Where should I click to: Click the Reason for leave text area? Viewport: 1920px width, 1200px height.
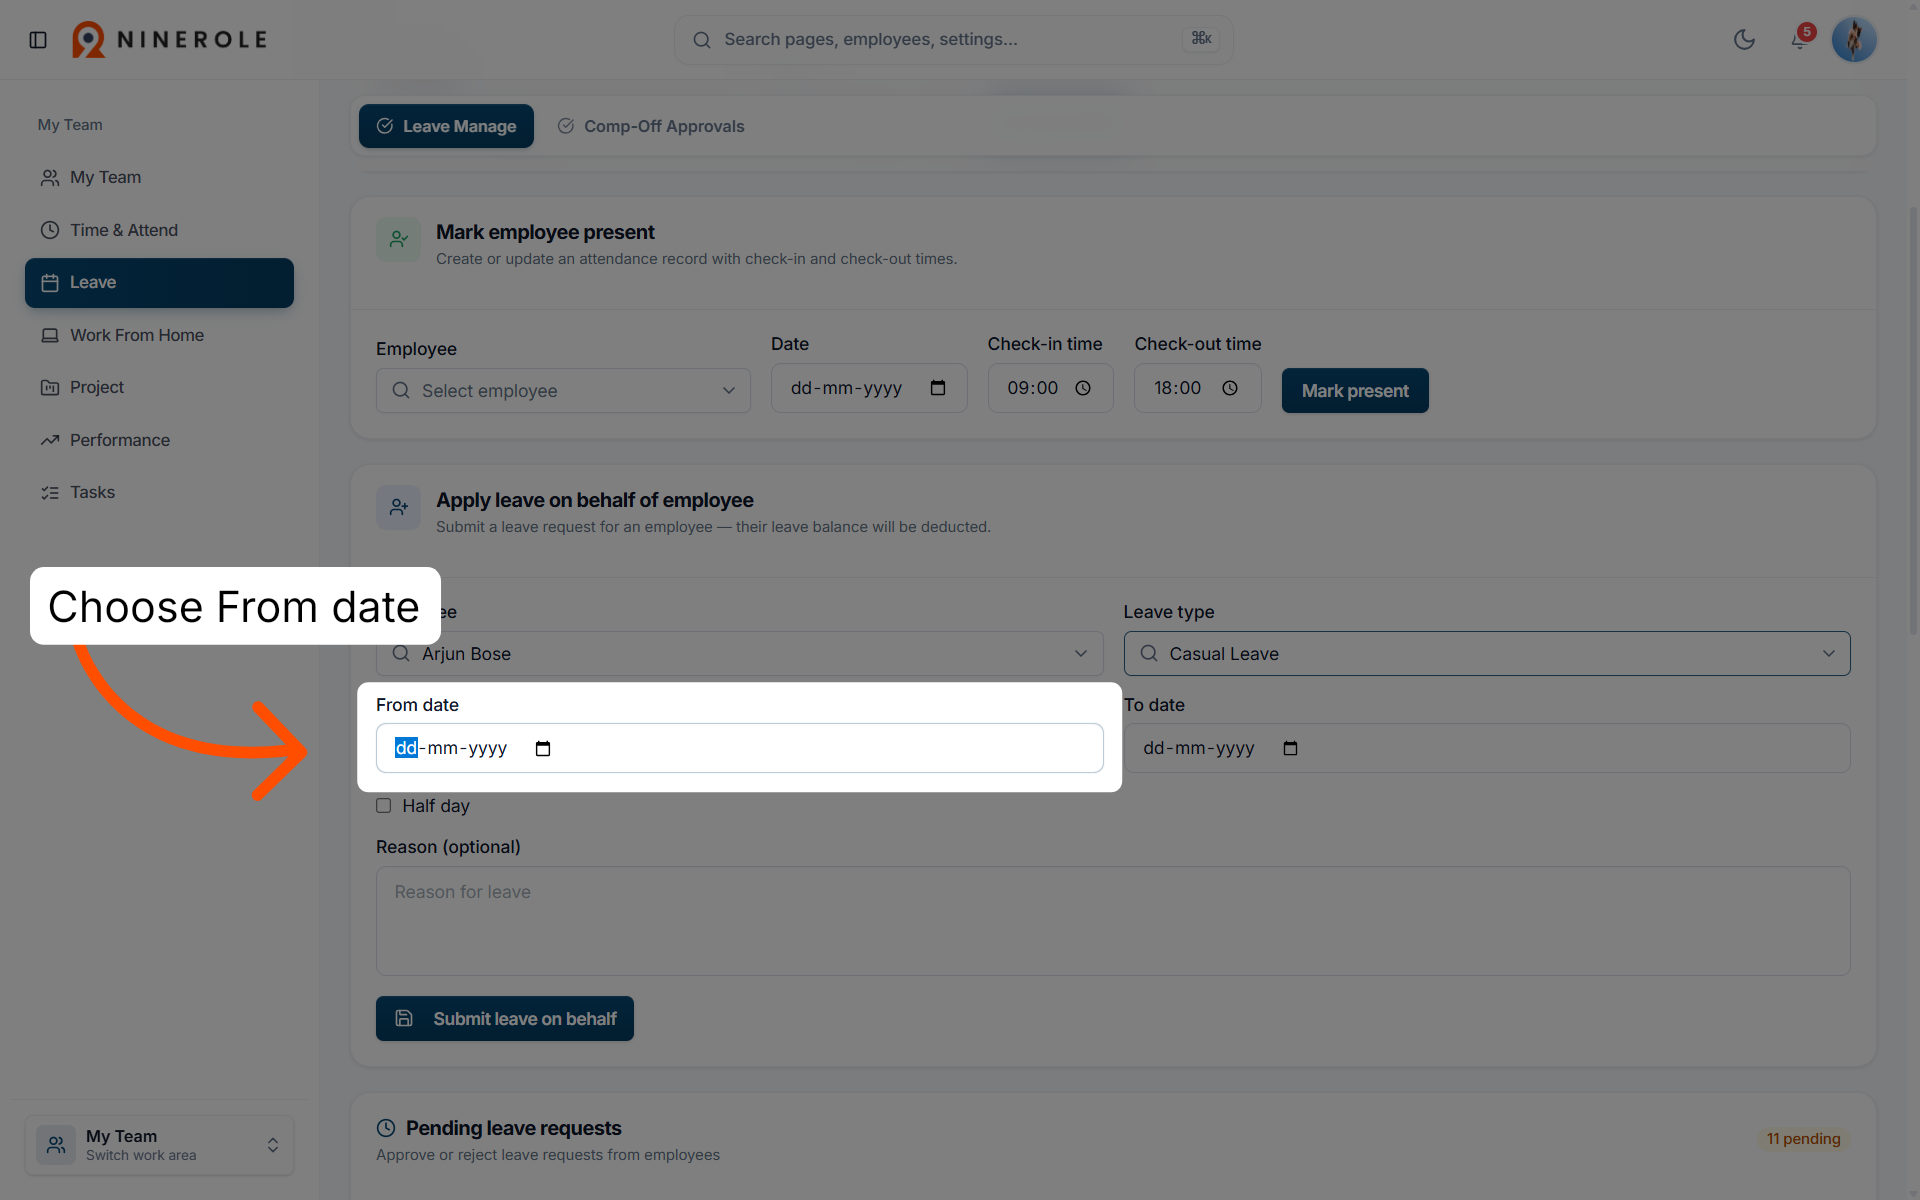(1113, 921)
